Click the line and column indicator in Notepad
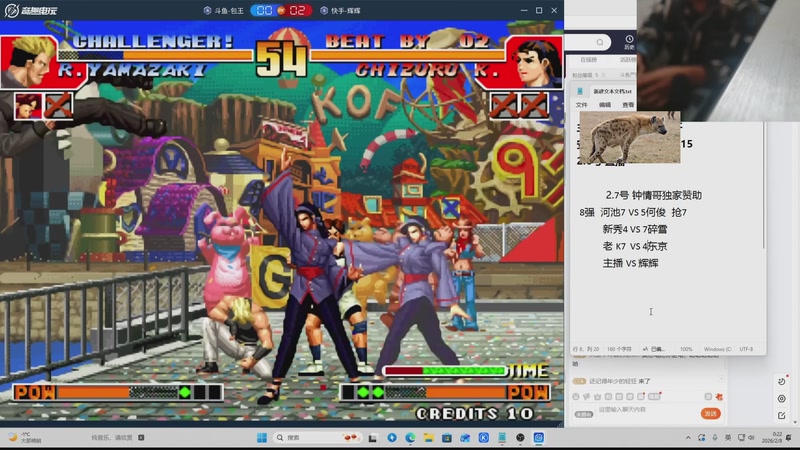The image size is (800, 450). click(586, 349)
